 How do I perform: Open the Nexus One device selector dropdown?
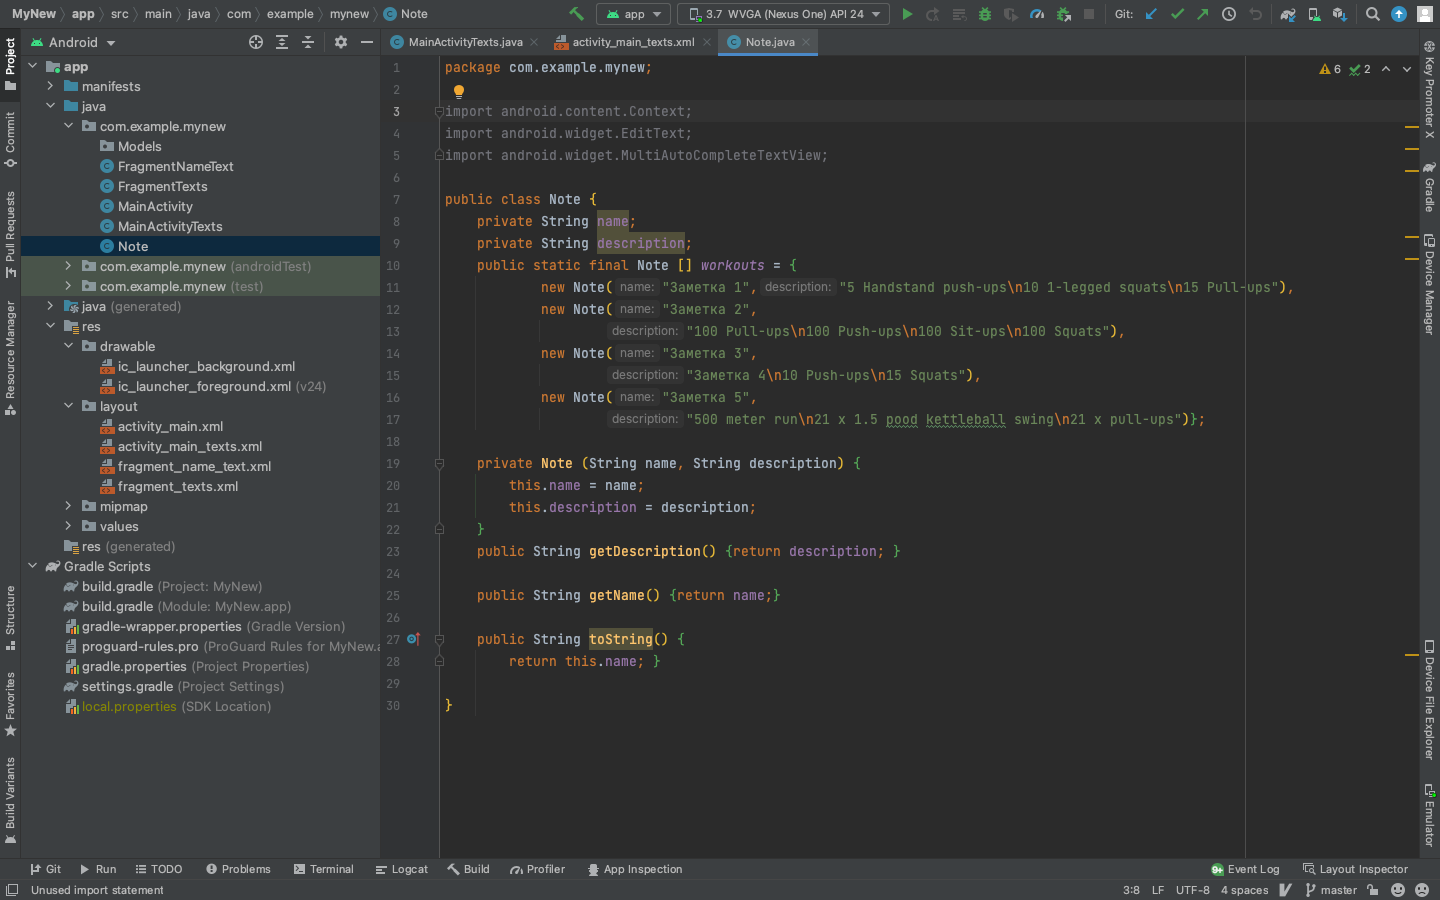click(x=784, y=14)
